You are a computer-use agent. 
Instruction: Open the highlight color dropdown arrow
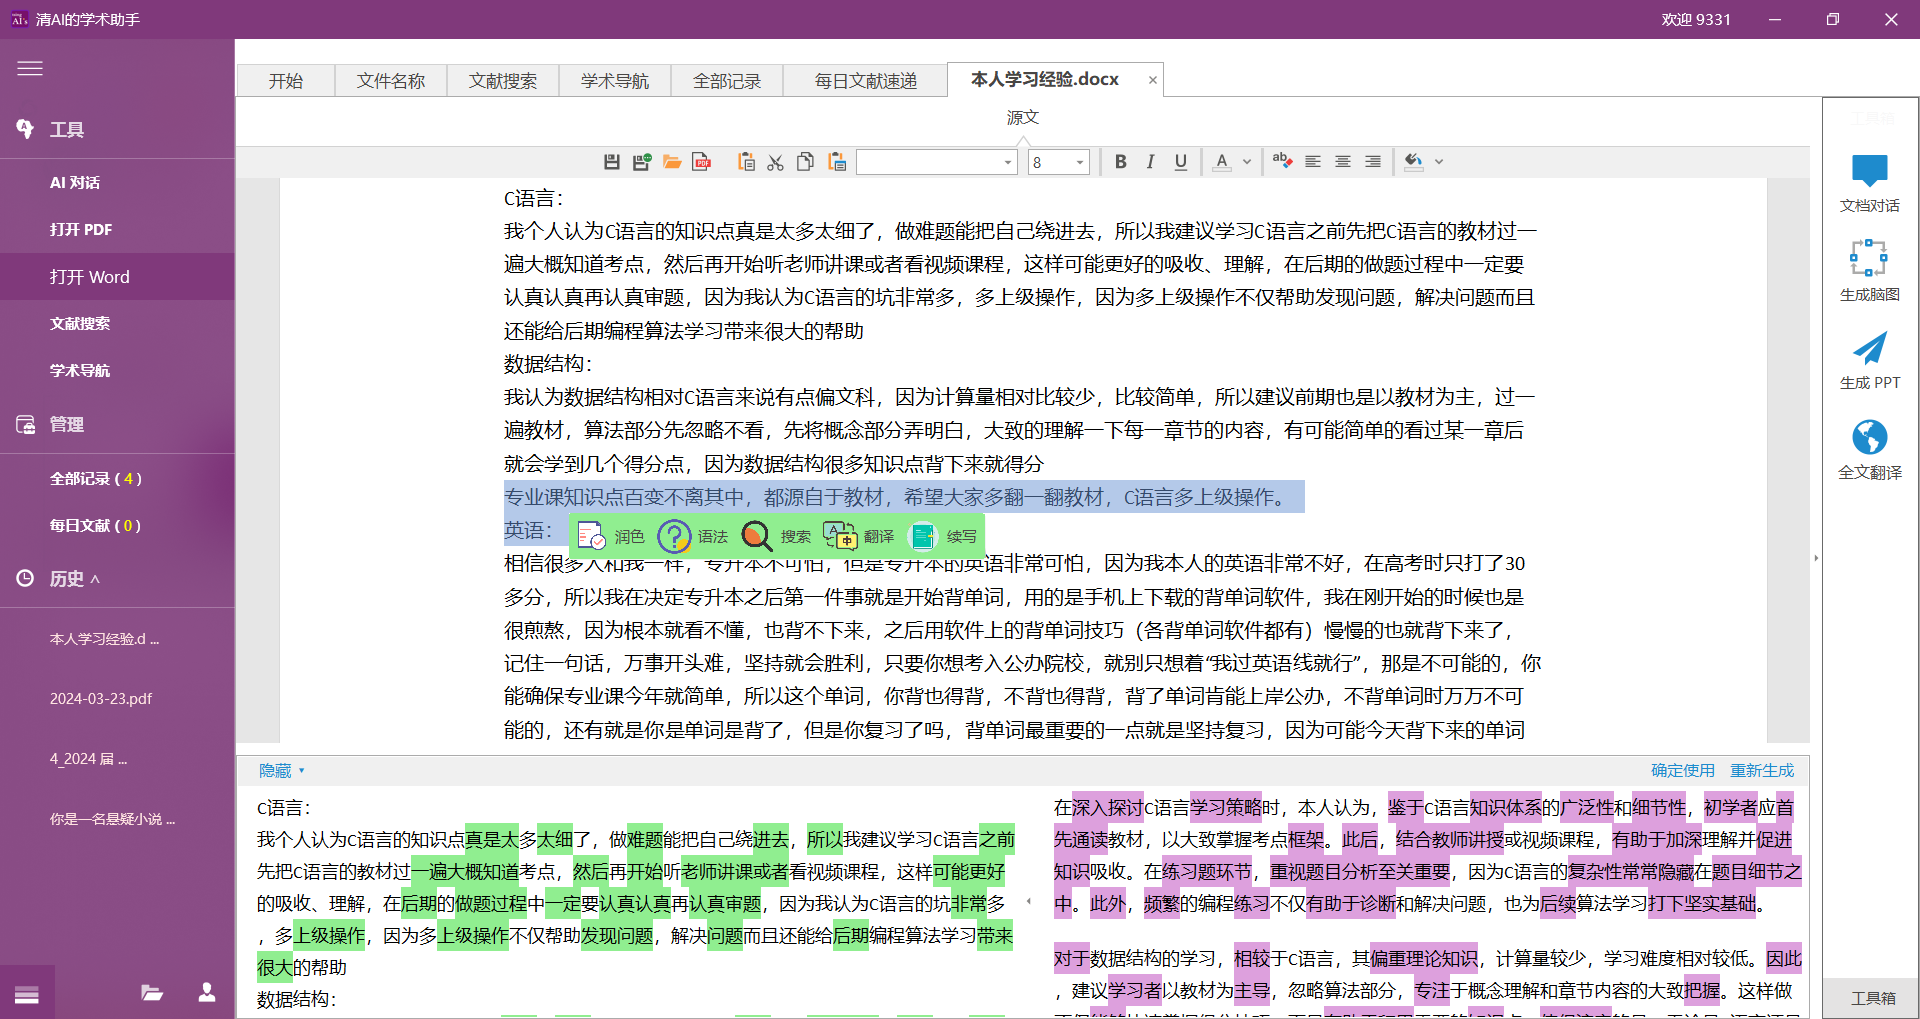point(1439,162)
